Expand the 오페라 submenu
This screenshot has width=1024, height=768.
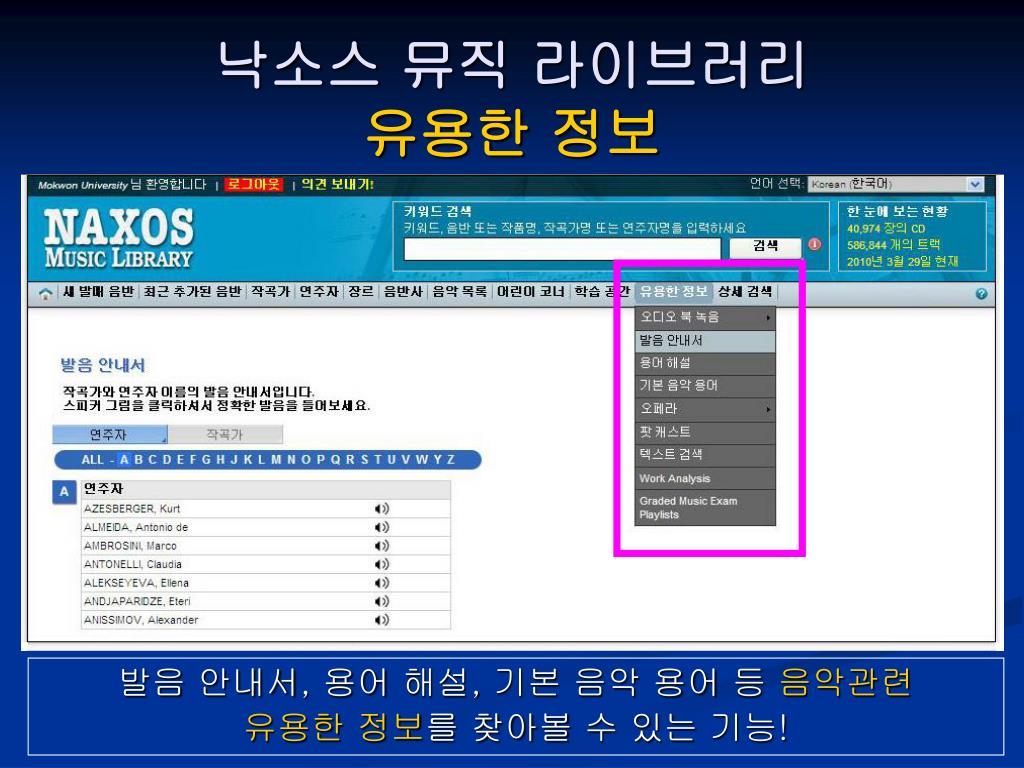(x=705, y=409)
